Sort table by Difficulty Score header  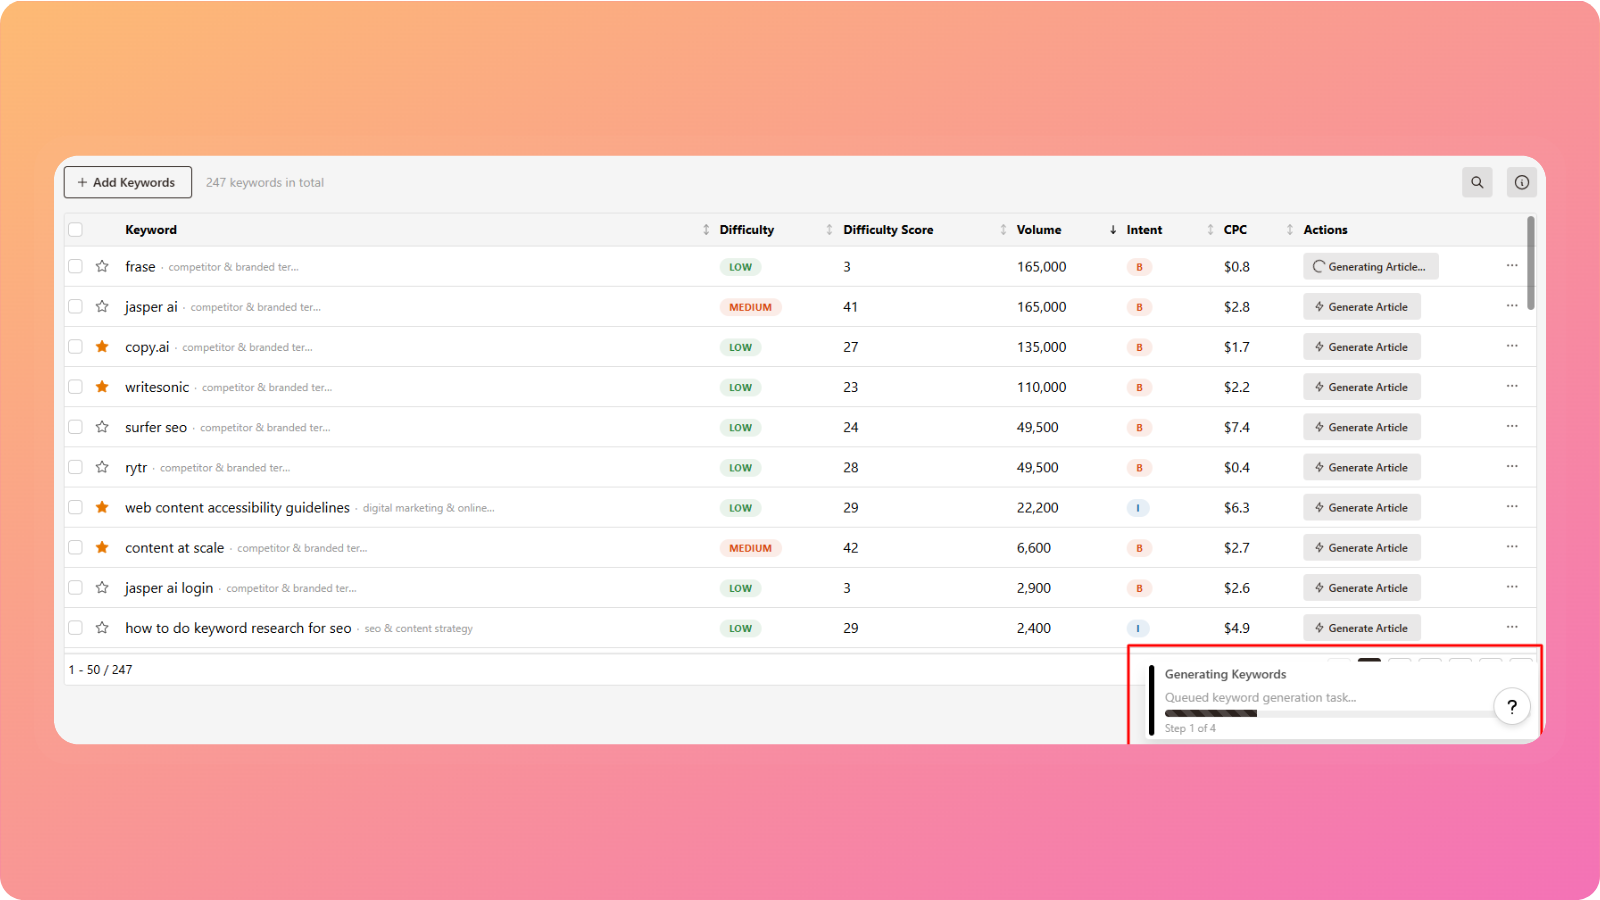tap(887, 230)
